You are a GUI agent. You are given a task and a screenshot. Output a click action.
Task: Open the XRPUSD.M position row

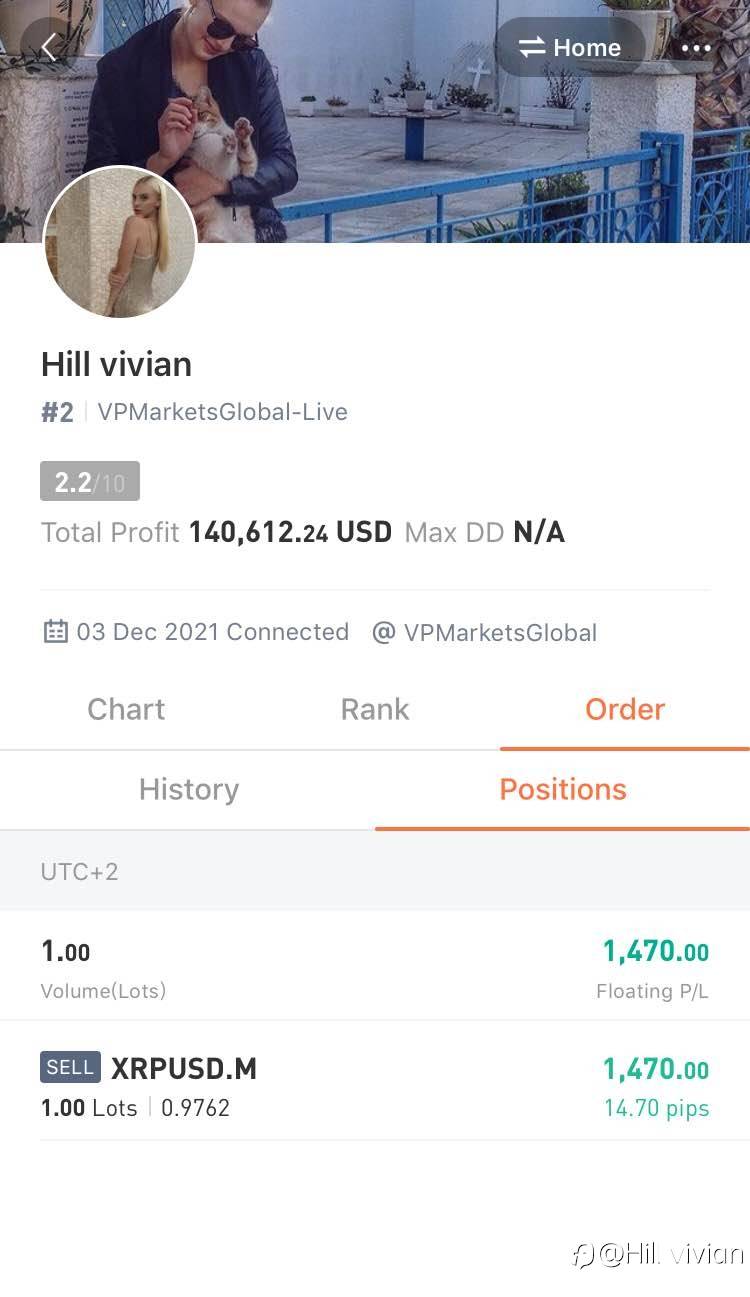pyautogui.click(x=375, y=1085)
